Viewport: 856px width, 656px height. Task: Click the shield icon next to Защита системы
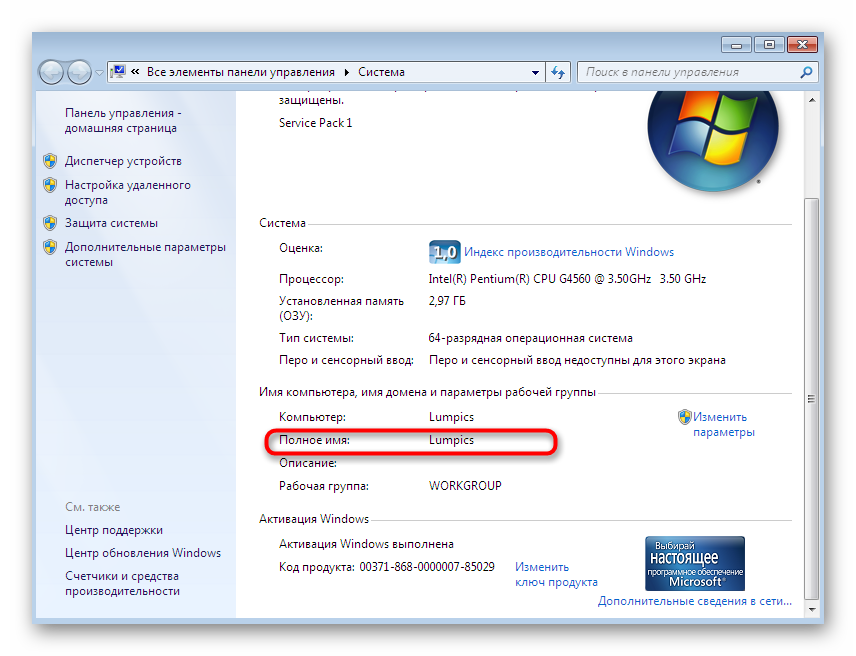tap(50, 223)
